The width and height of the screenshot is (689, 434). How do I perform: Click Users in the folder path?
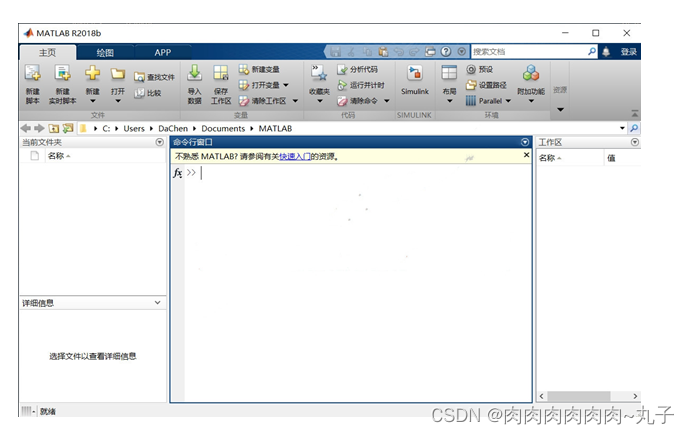pos(134,128)
